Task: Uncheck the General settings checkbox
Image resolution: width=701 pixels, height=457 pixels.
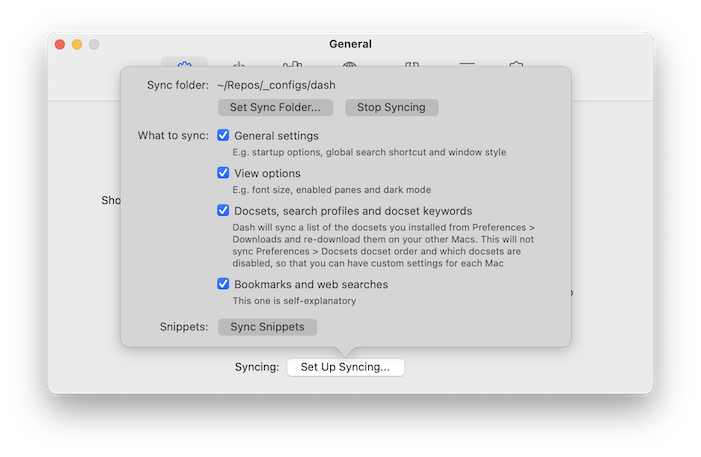Action: [223, 135]
